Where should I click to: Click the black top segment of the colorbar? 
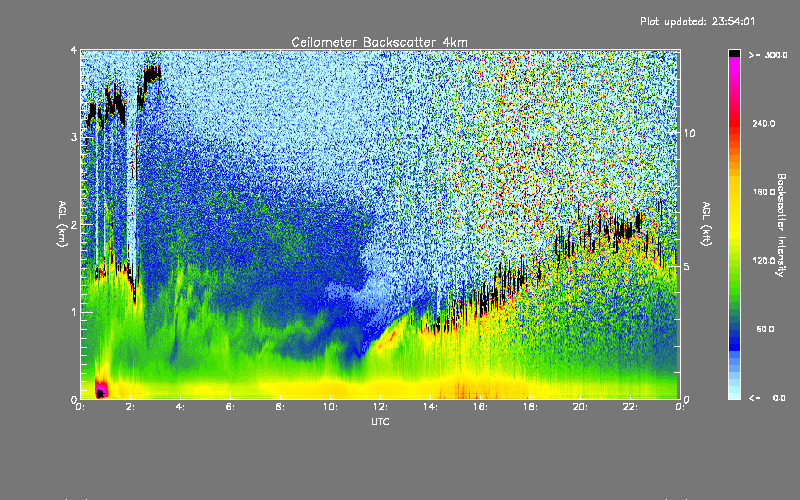pos(734,53)
